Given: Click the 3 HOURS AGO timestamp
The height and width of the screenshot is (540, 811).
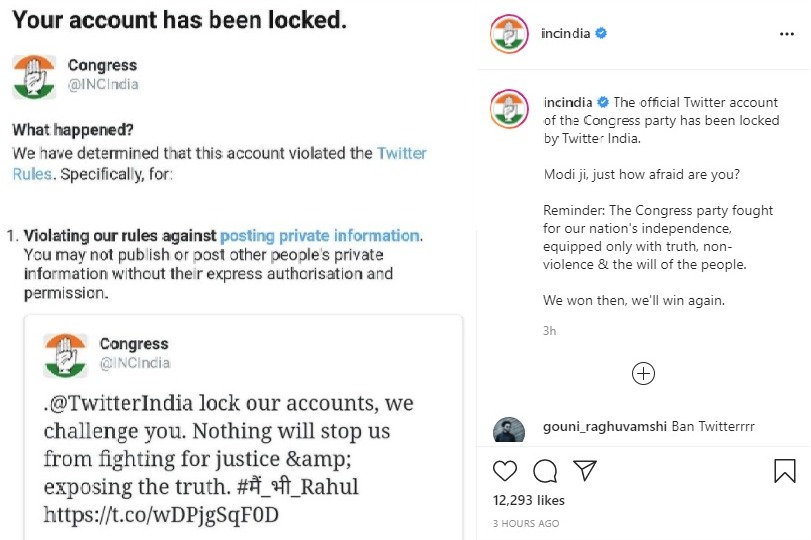Looking at the screenshot, I should (526, 523).
